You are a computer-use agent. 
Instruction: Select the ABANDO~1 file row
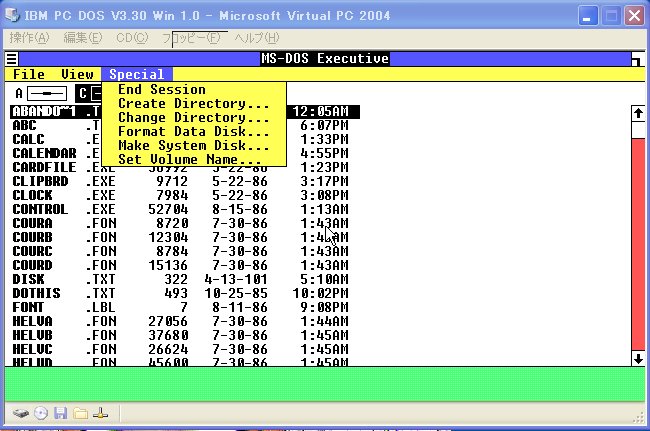pos(184,111)
